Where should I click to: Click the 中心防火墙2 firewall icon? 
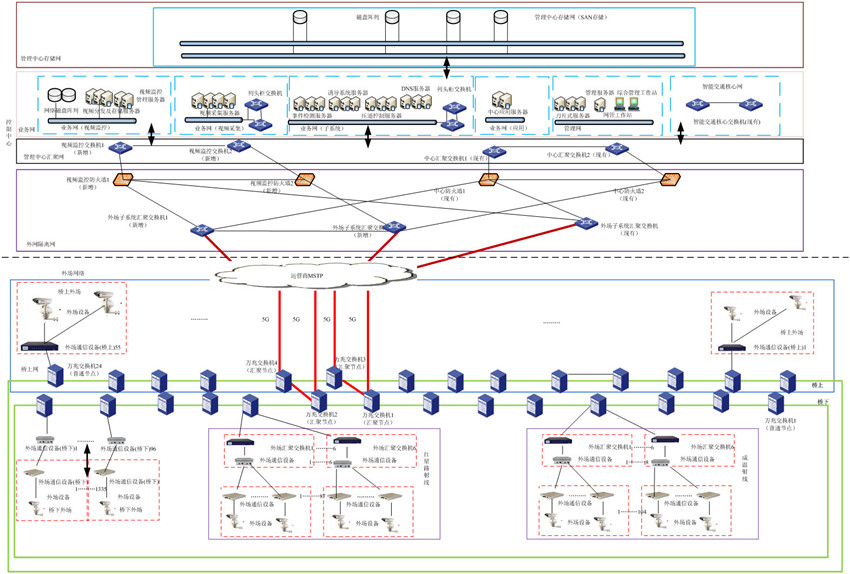671,179
